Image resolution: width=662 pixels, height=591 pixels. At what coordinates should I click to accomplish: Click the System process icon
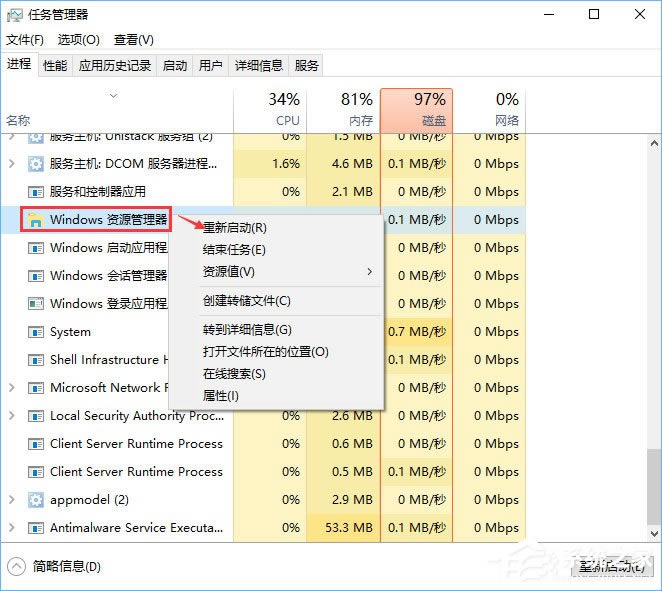(x=35, y=332)
